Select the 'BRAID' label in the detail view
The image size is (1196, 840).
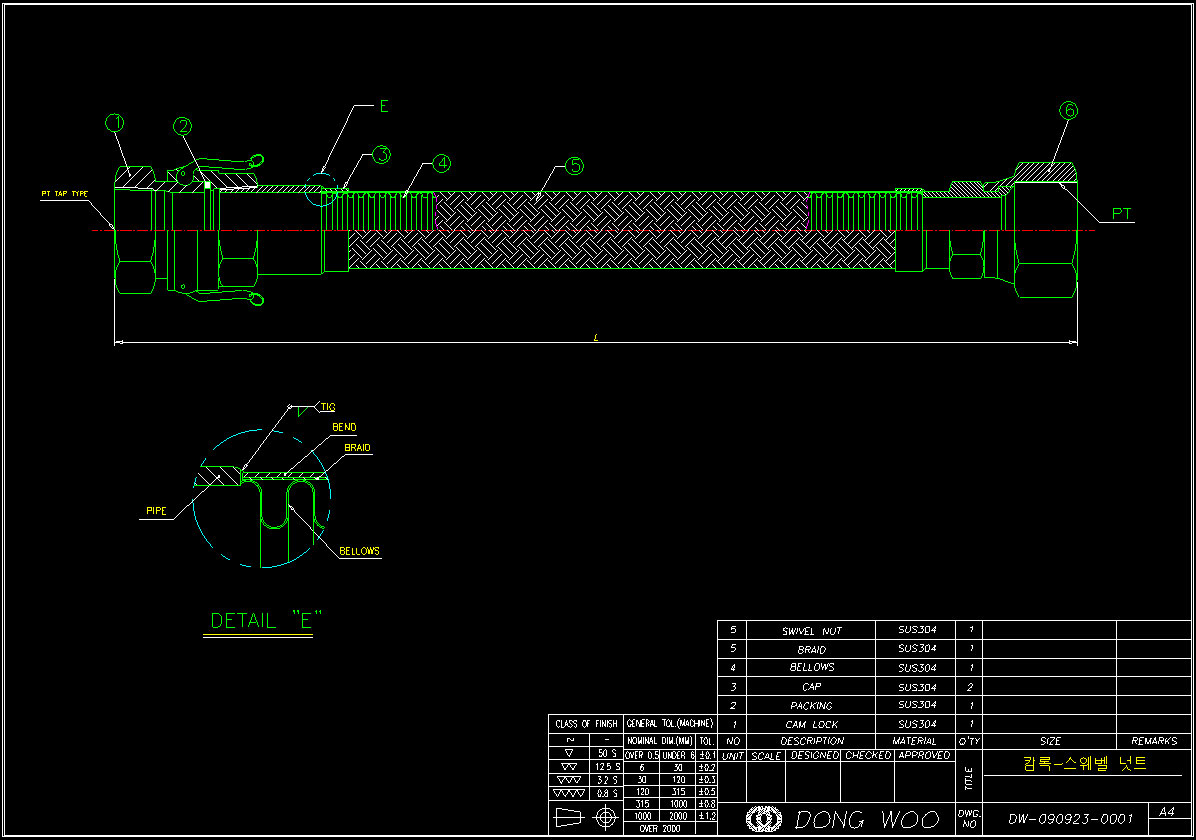point(357,448)
